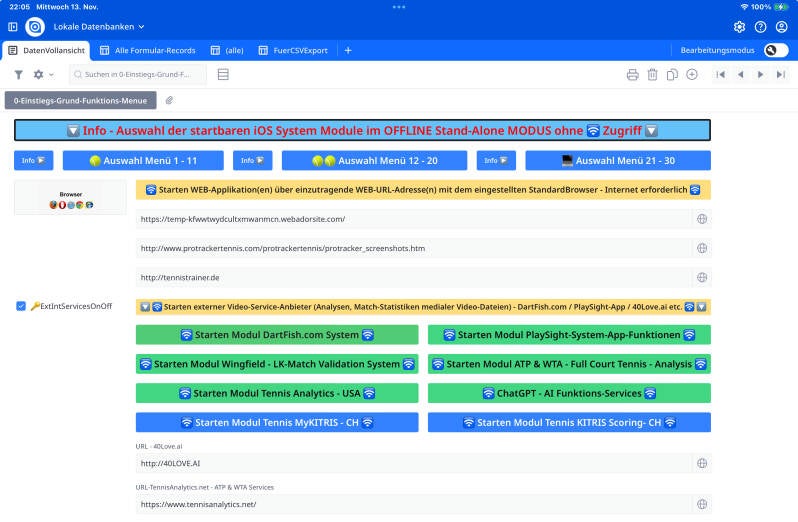Expand the Lokale Datenbanken dropdown
Screen dimensions: 798x522
pos(99,26)
